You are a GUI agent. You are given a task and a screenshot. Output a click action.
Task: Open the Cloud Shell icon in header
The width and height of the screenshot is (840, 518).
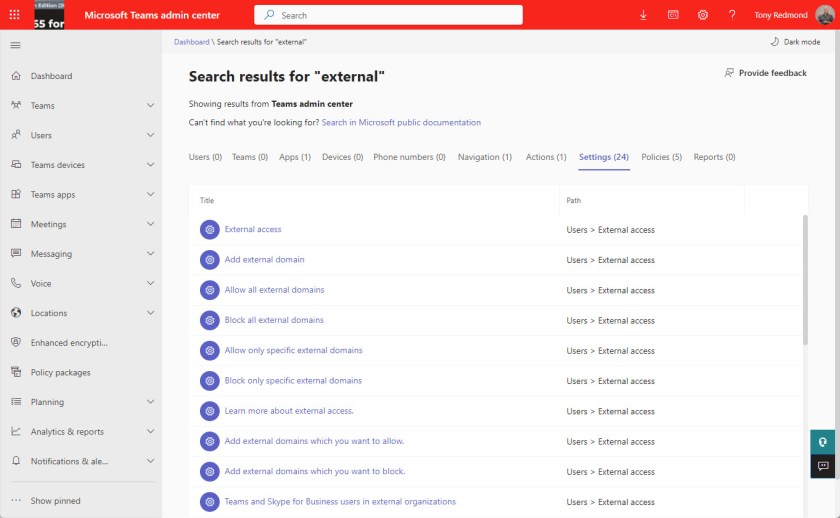tap(673, 15)
